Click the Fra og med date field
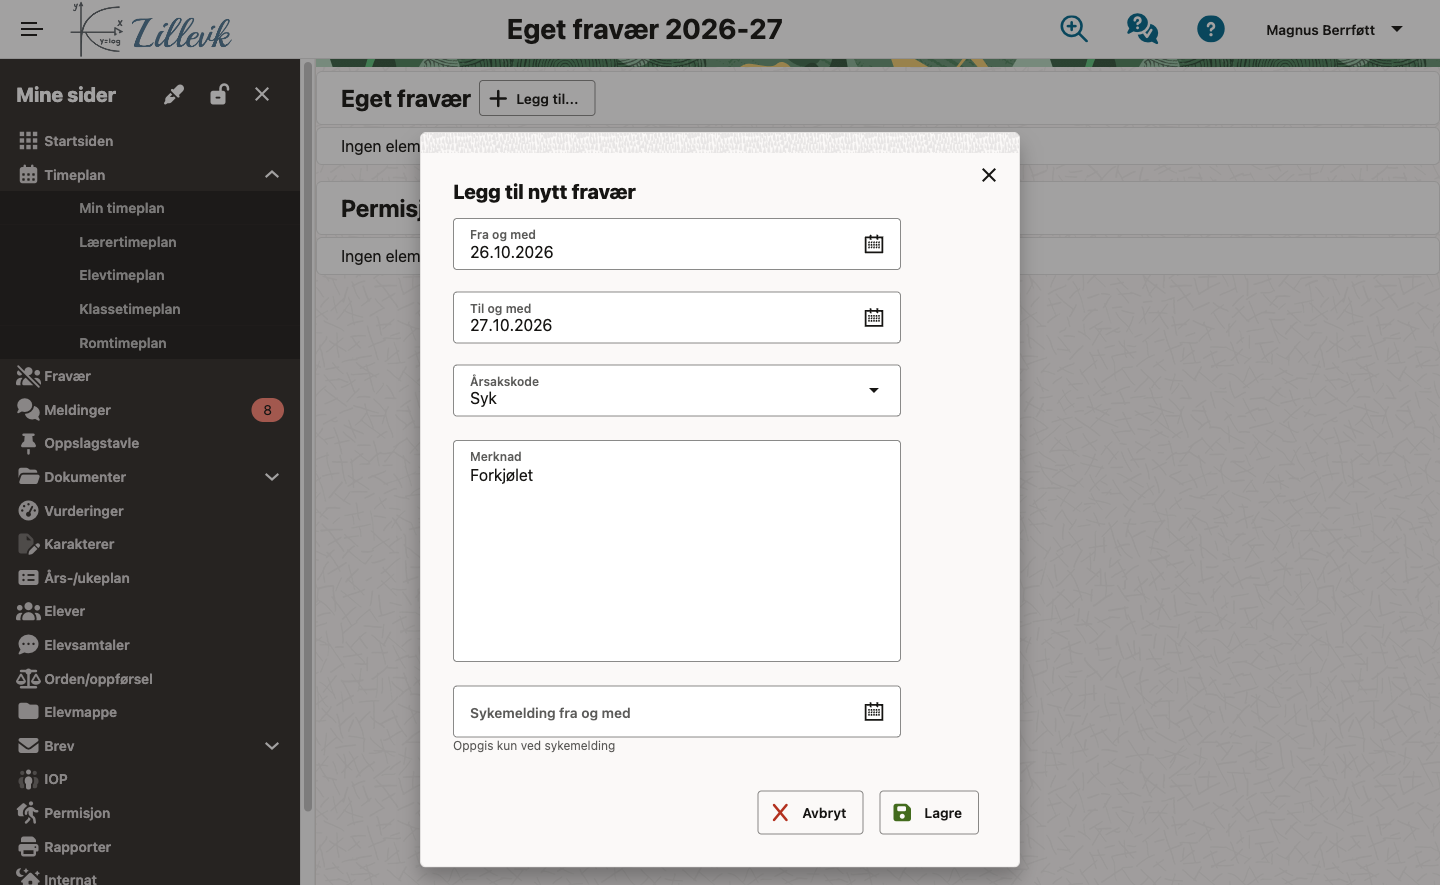Viewport: 1440px width, 885px height. point(677,244)
